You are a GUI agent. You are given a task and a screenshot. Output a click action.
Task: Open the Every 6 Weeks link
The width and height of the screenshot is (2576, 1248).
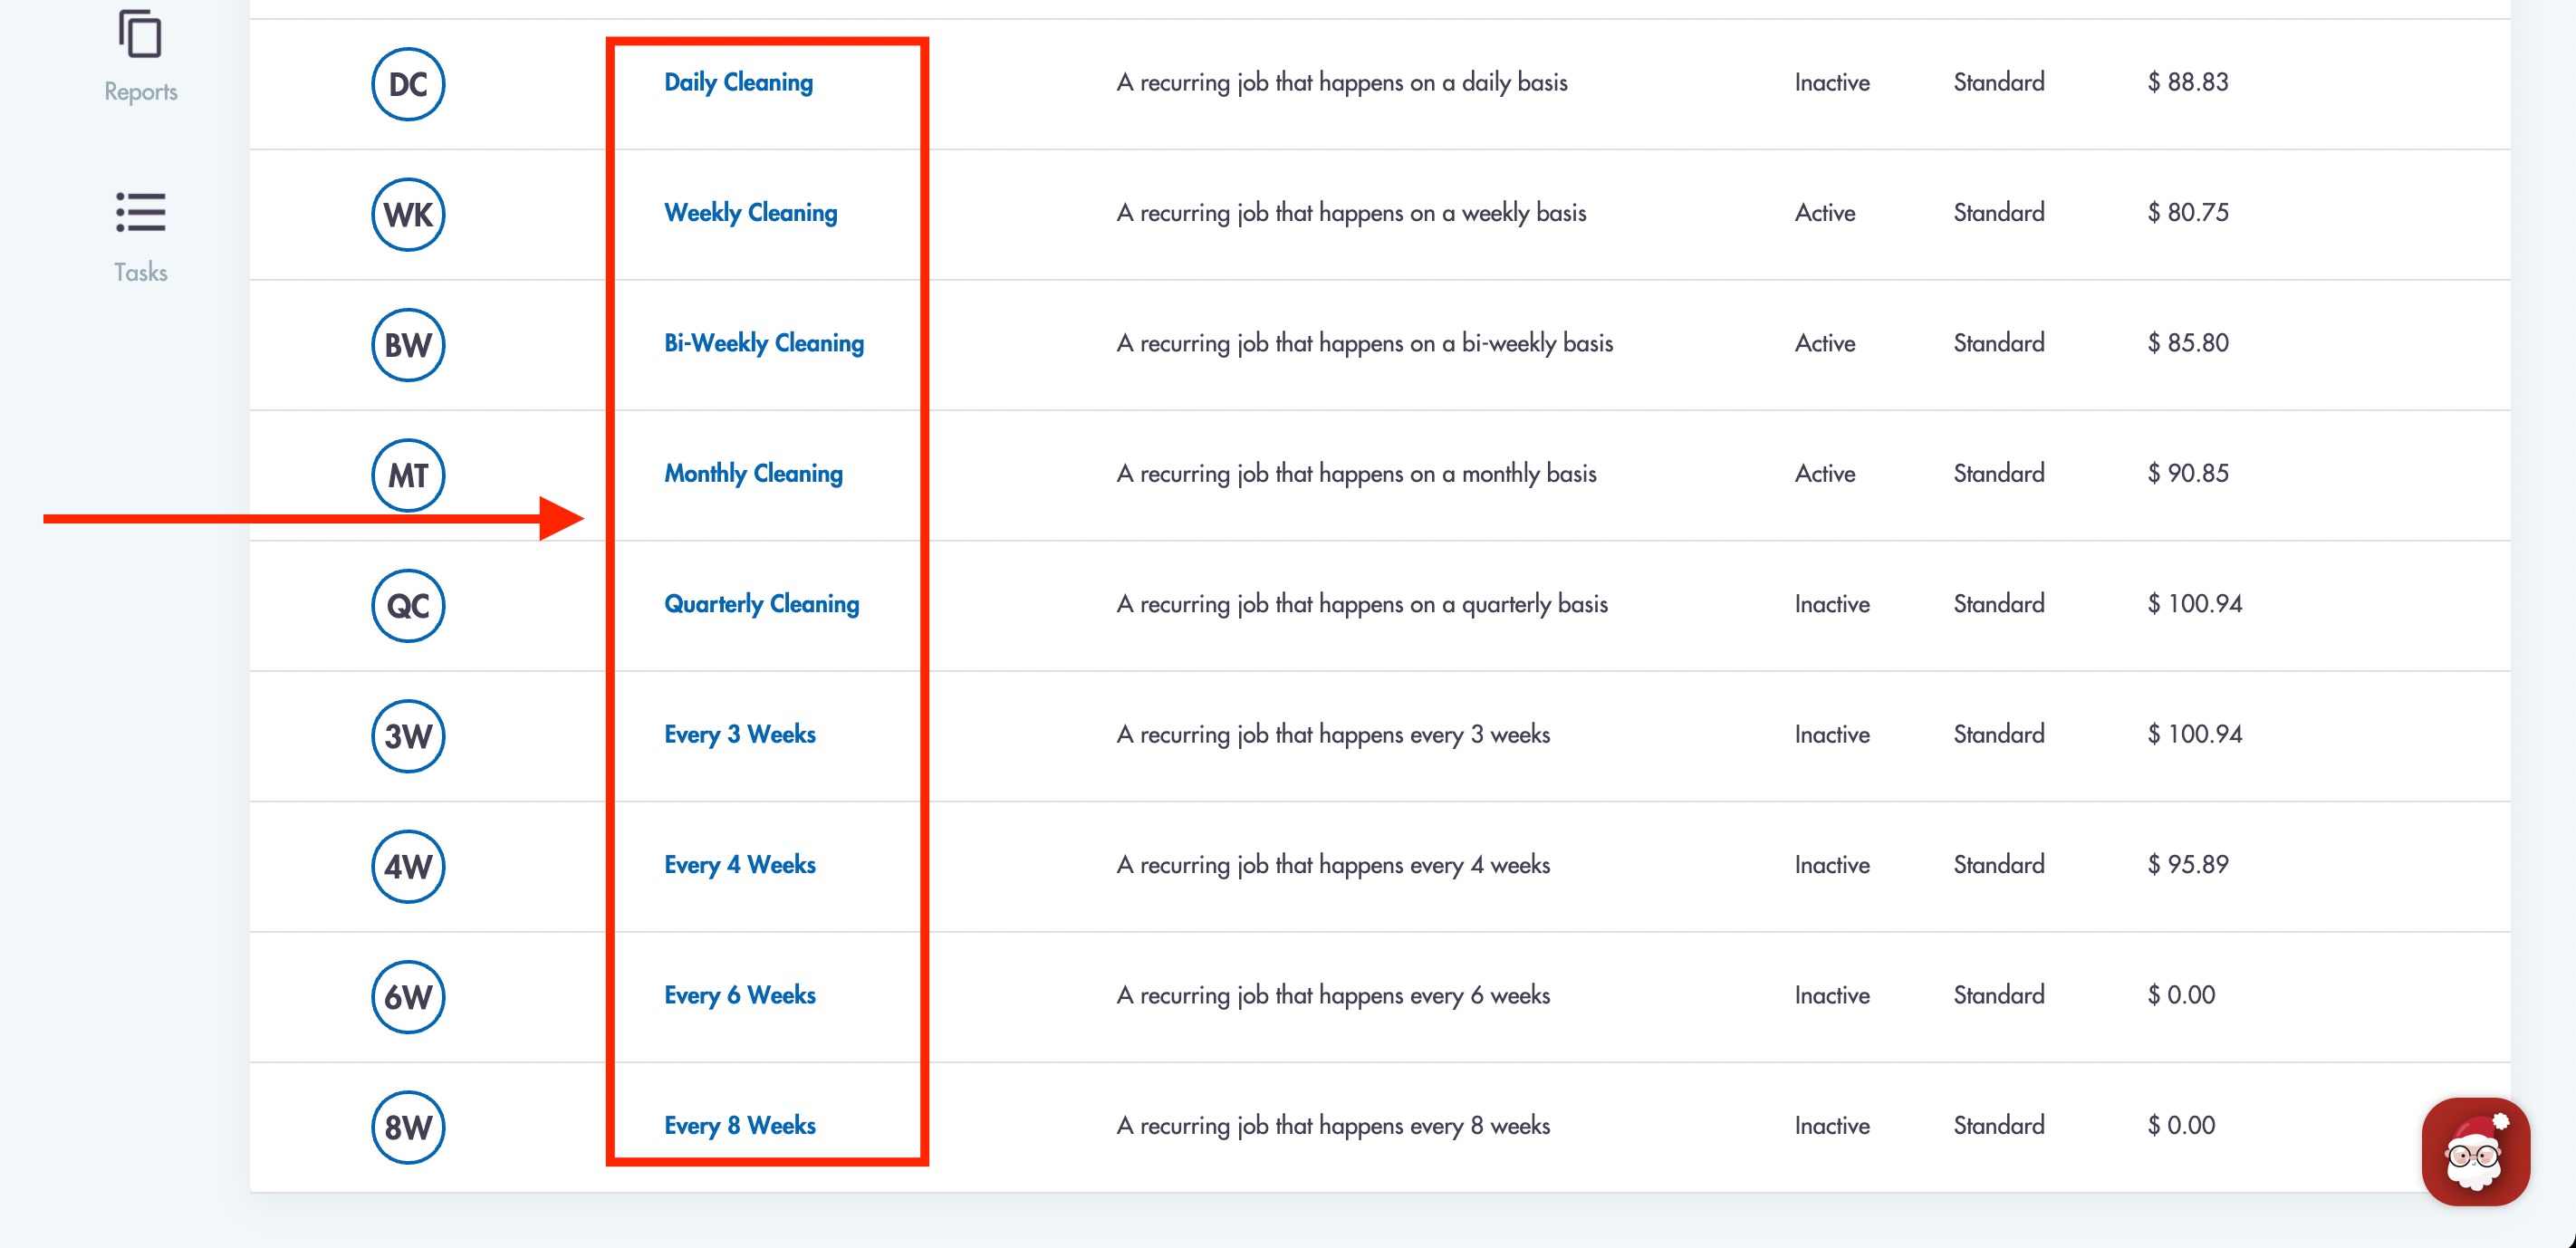click(740, 995)
